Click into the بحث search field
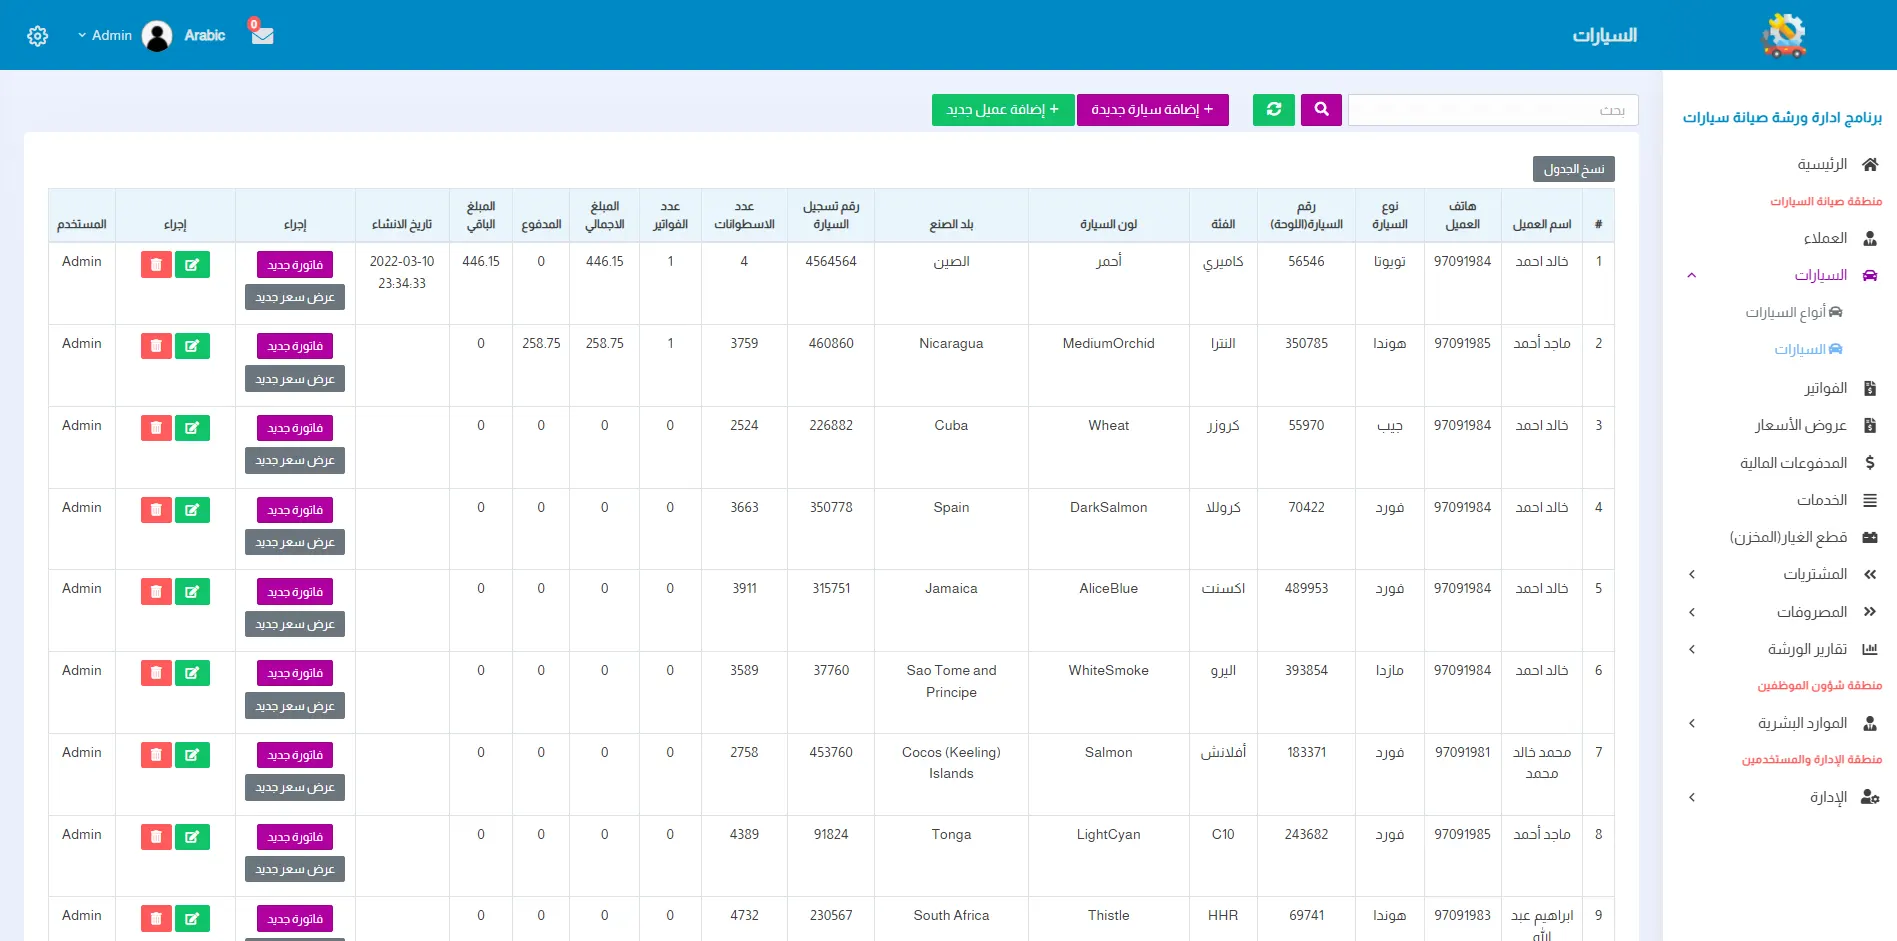This screenshot has width=1897, height=941. pos(1492,110)
